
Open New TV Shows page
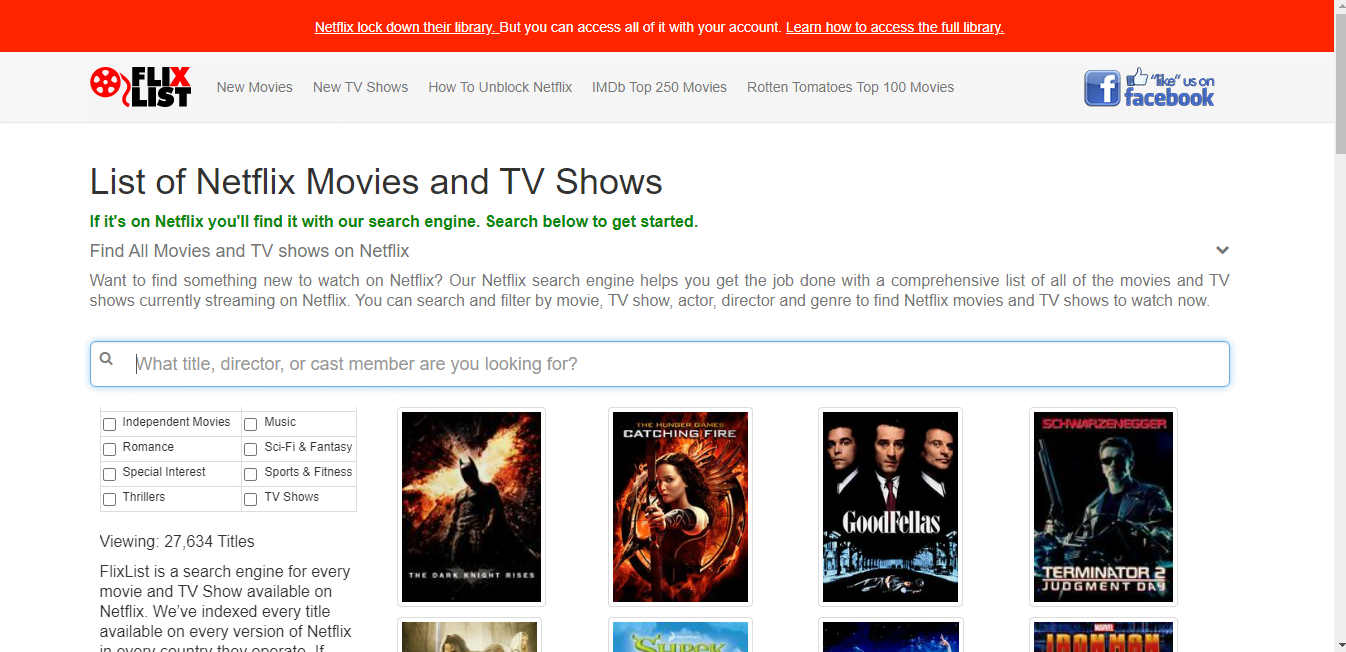tap(361, 87)
